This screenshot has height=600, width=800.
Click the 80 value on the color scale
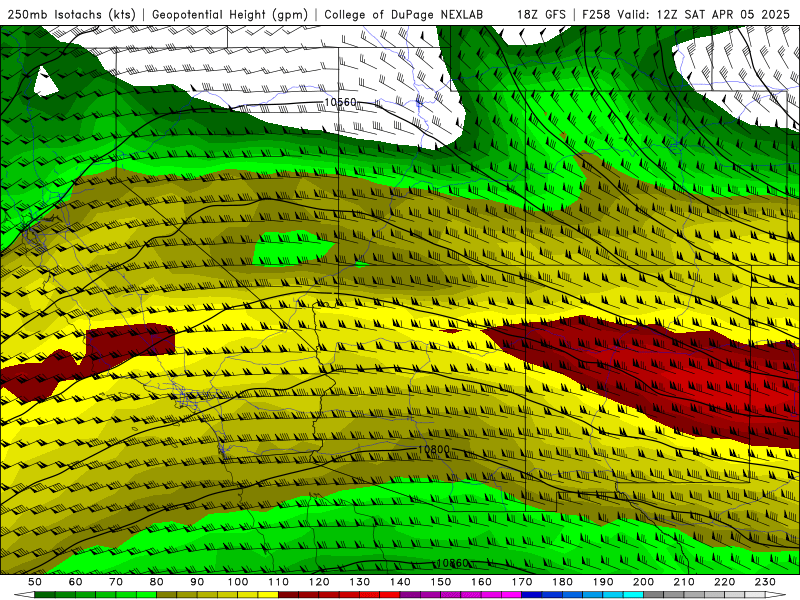(x=157, y=582)
